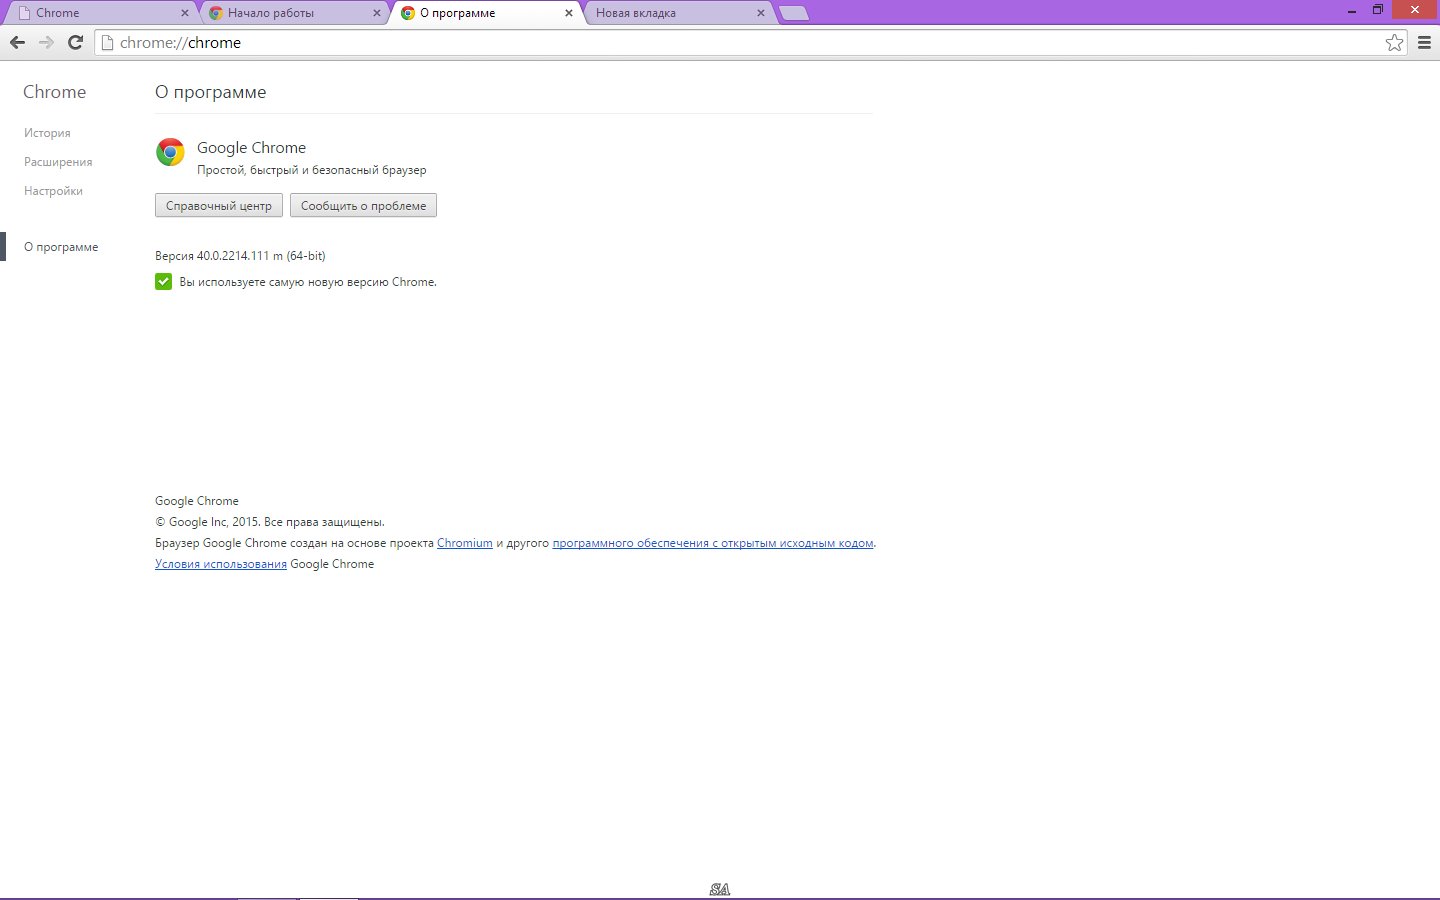The height and width of the screenshot is (900, 1440).
Task: Click the back navigation arrow
Action: pos(17,42)
